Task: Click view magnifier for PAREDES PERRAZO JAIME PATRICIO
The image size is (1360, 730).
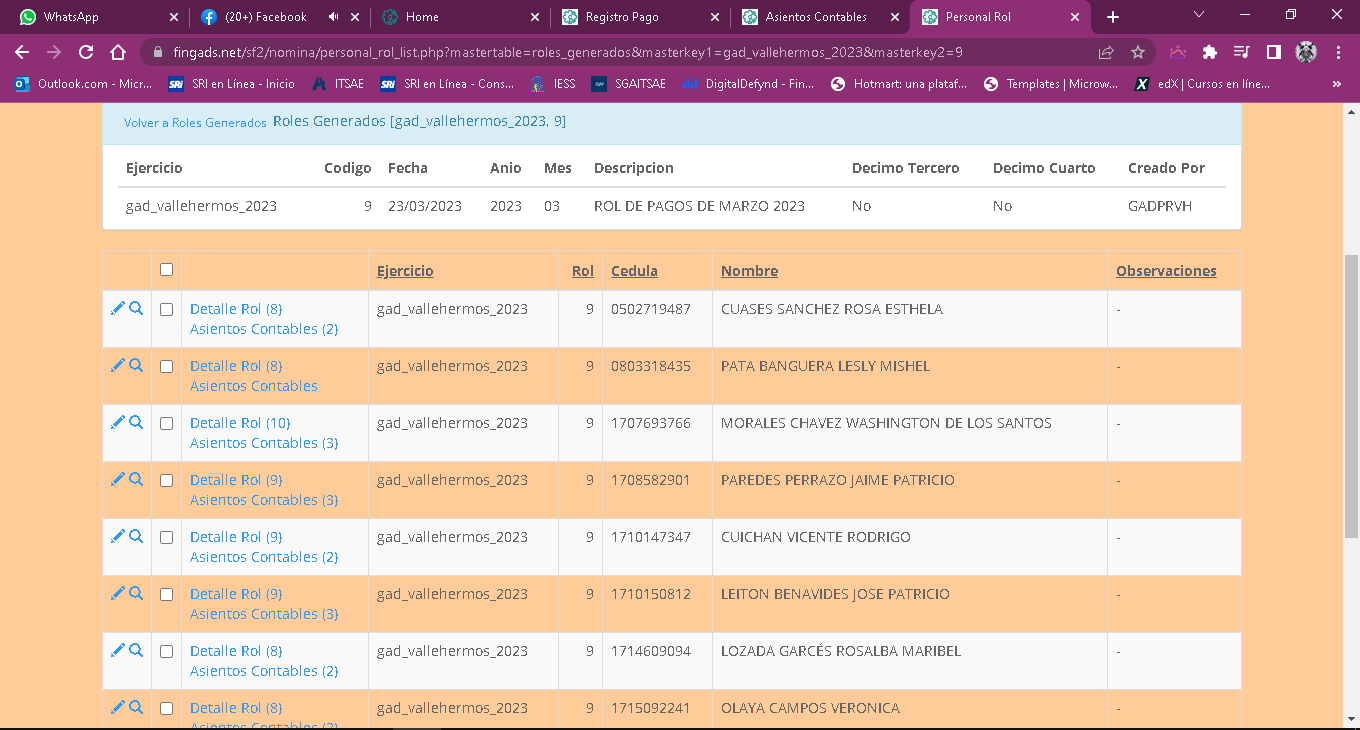Action: (136, 480)
